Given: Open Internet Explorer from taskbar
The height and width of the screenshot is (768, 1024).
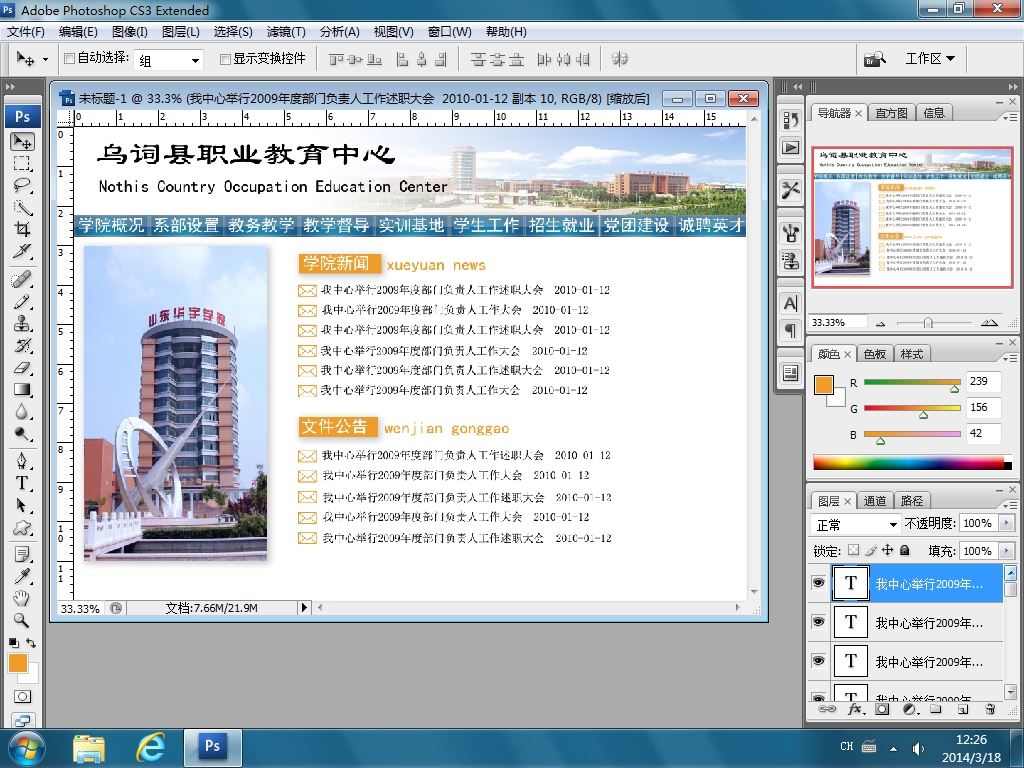Looking at the screenshot, I should [151, 748].
